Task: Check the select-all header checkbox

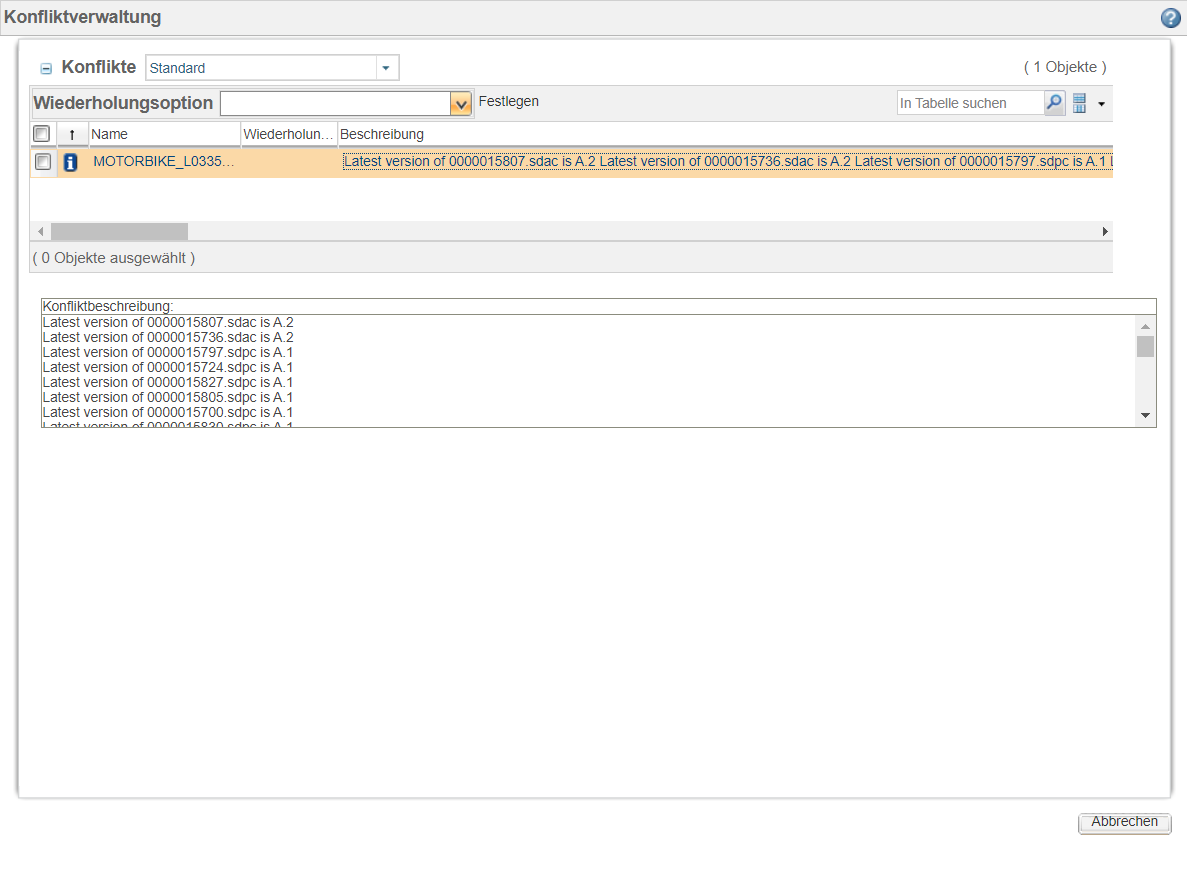Action: point(42,134)
